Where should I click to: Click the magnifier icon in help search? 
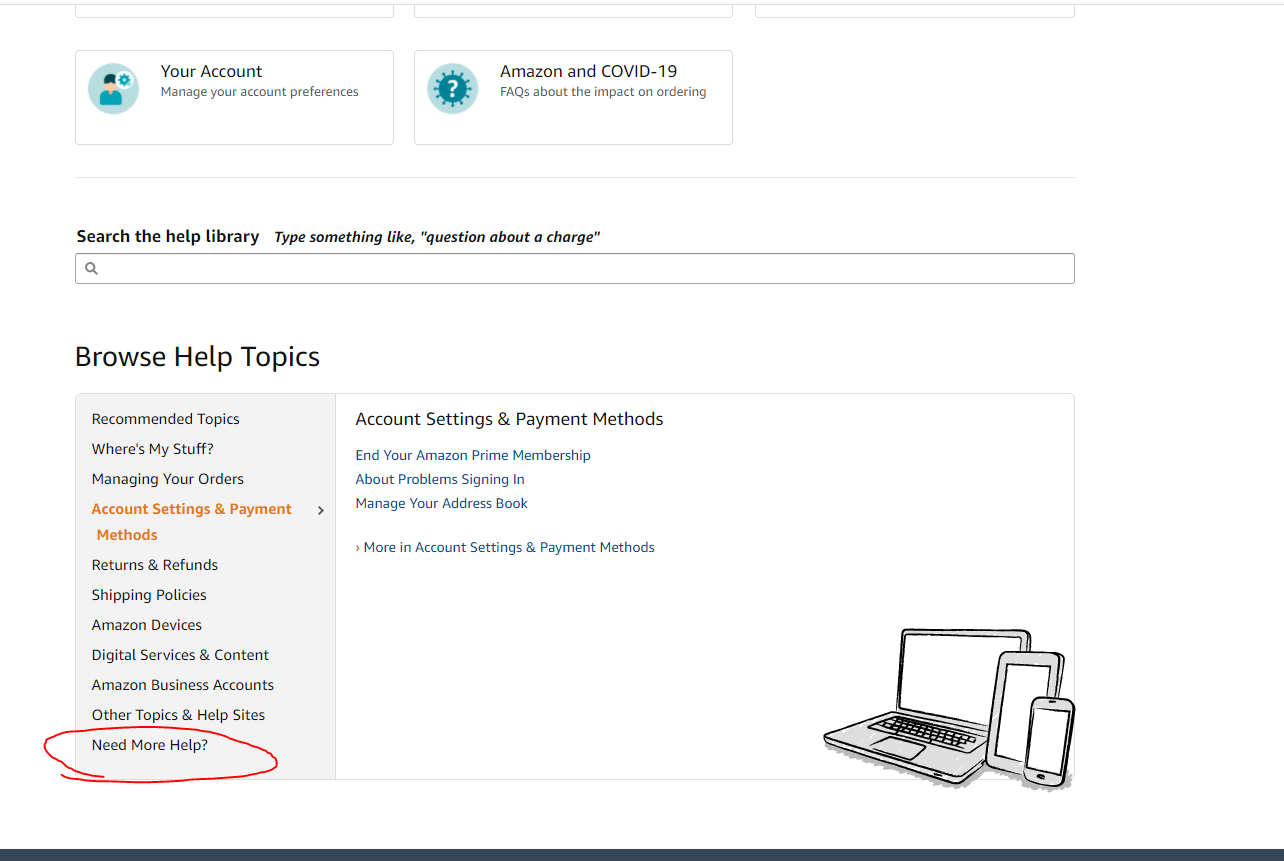[x=91, y=269]
